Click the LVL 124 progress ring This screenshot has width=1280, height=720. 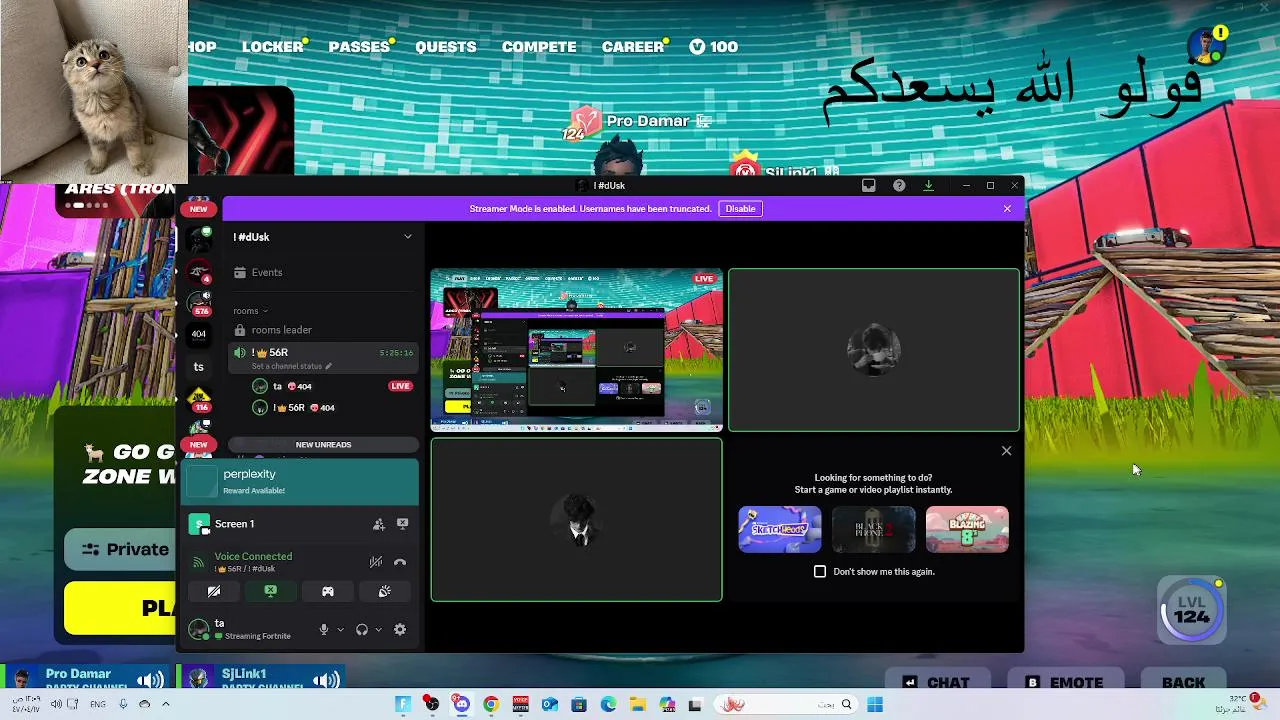pos(1191,610)
